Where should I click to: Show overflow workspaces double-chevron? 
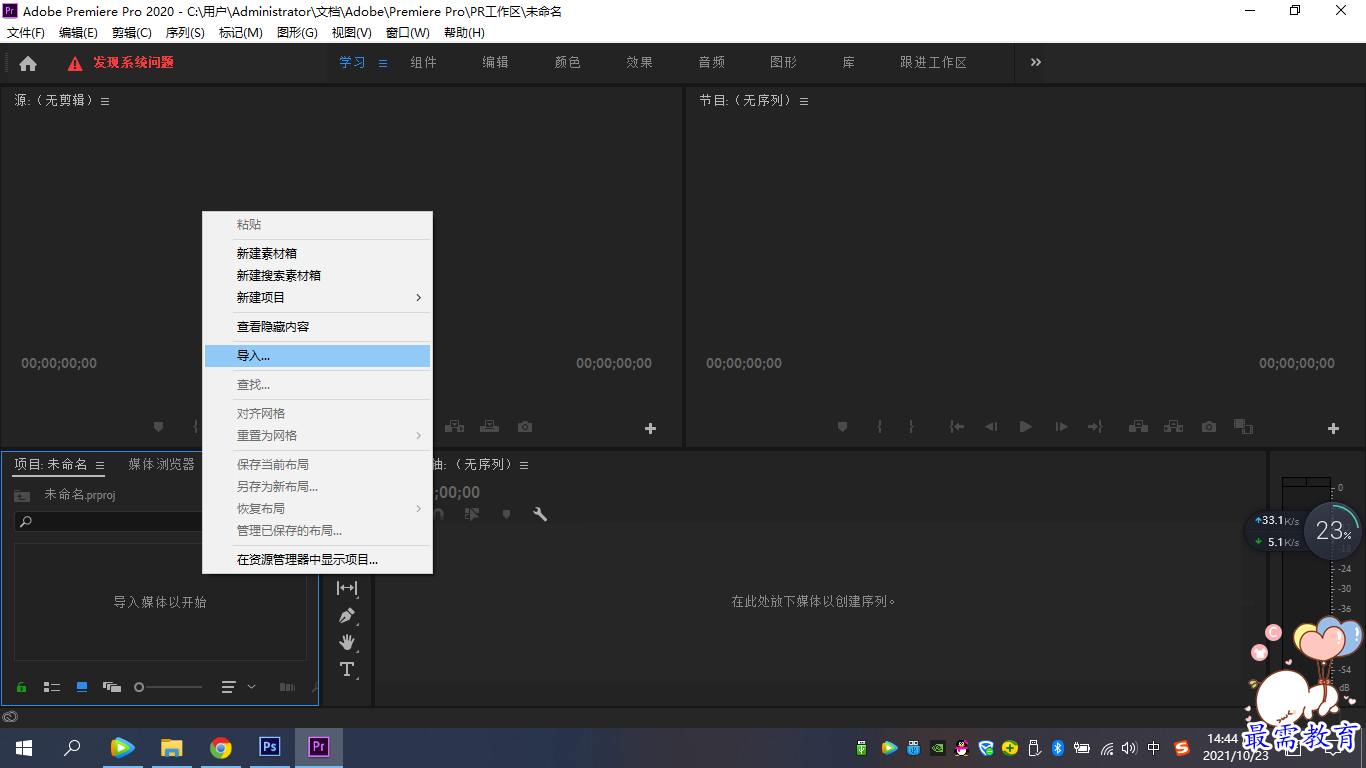point(1036,62)
